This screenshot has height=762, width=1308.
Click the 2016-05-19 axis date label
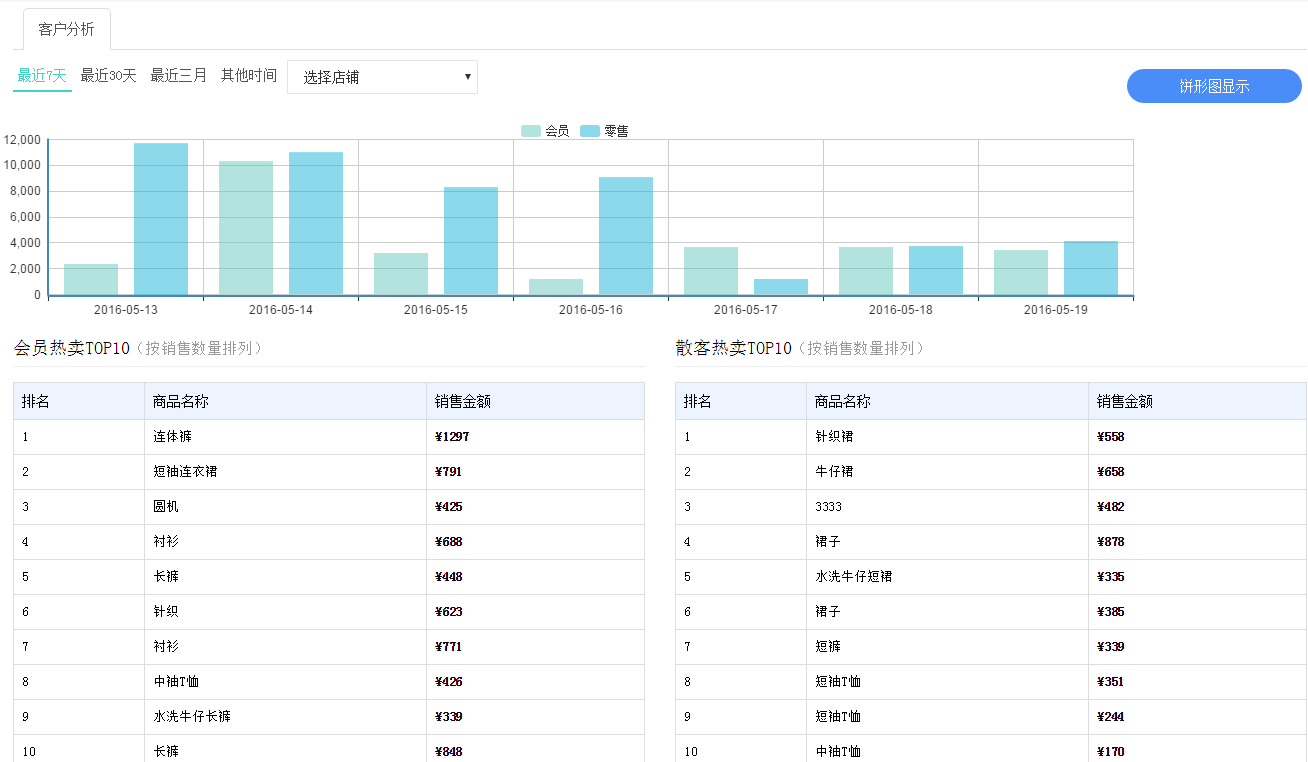click(x=1056, y=310)
